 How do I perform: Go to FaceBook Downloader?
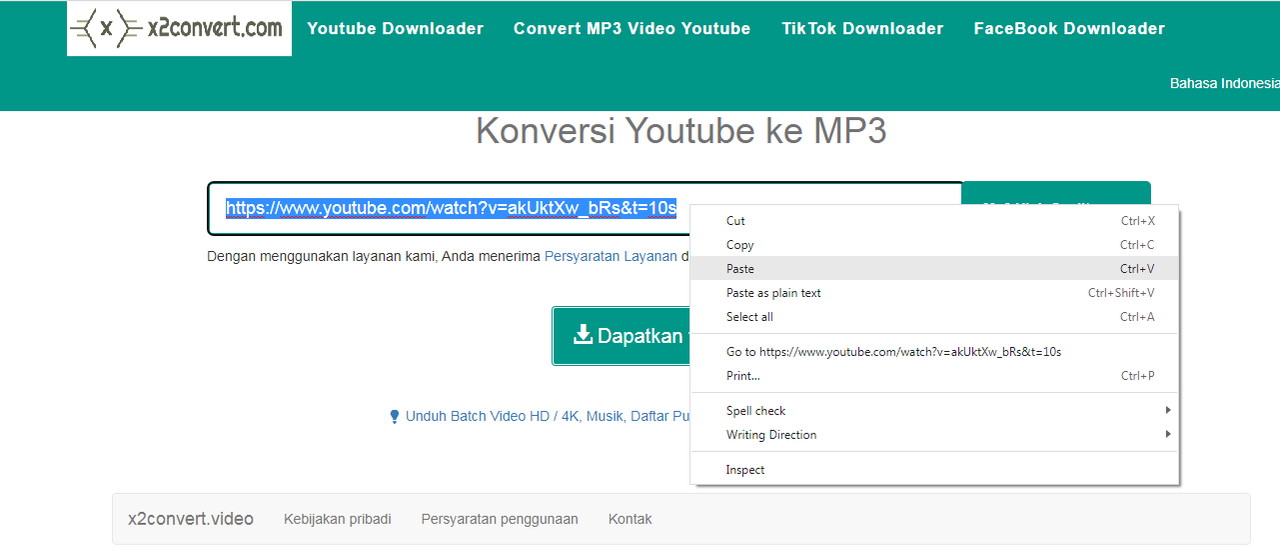[x=1069, y=29]
